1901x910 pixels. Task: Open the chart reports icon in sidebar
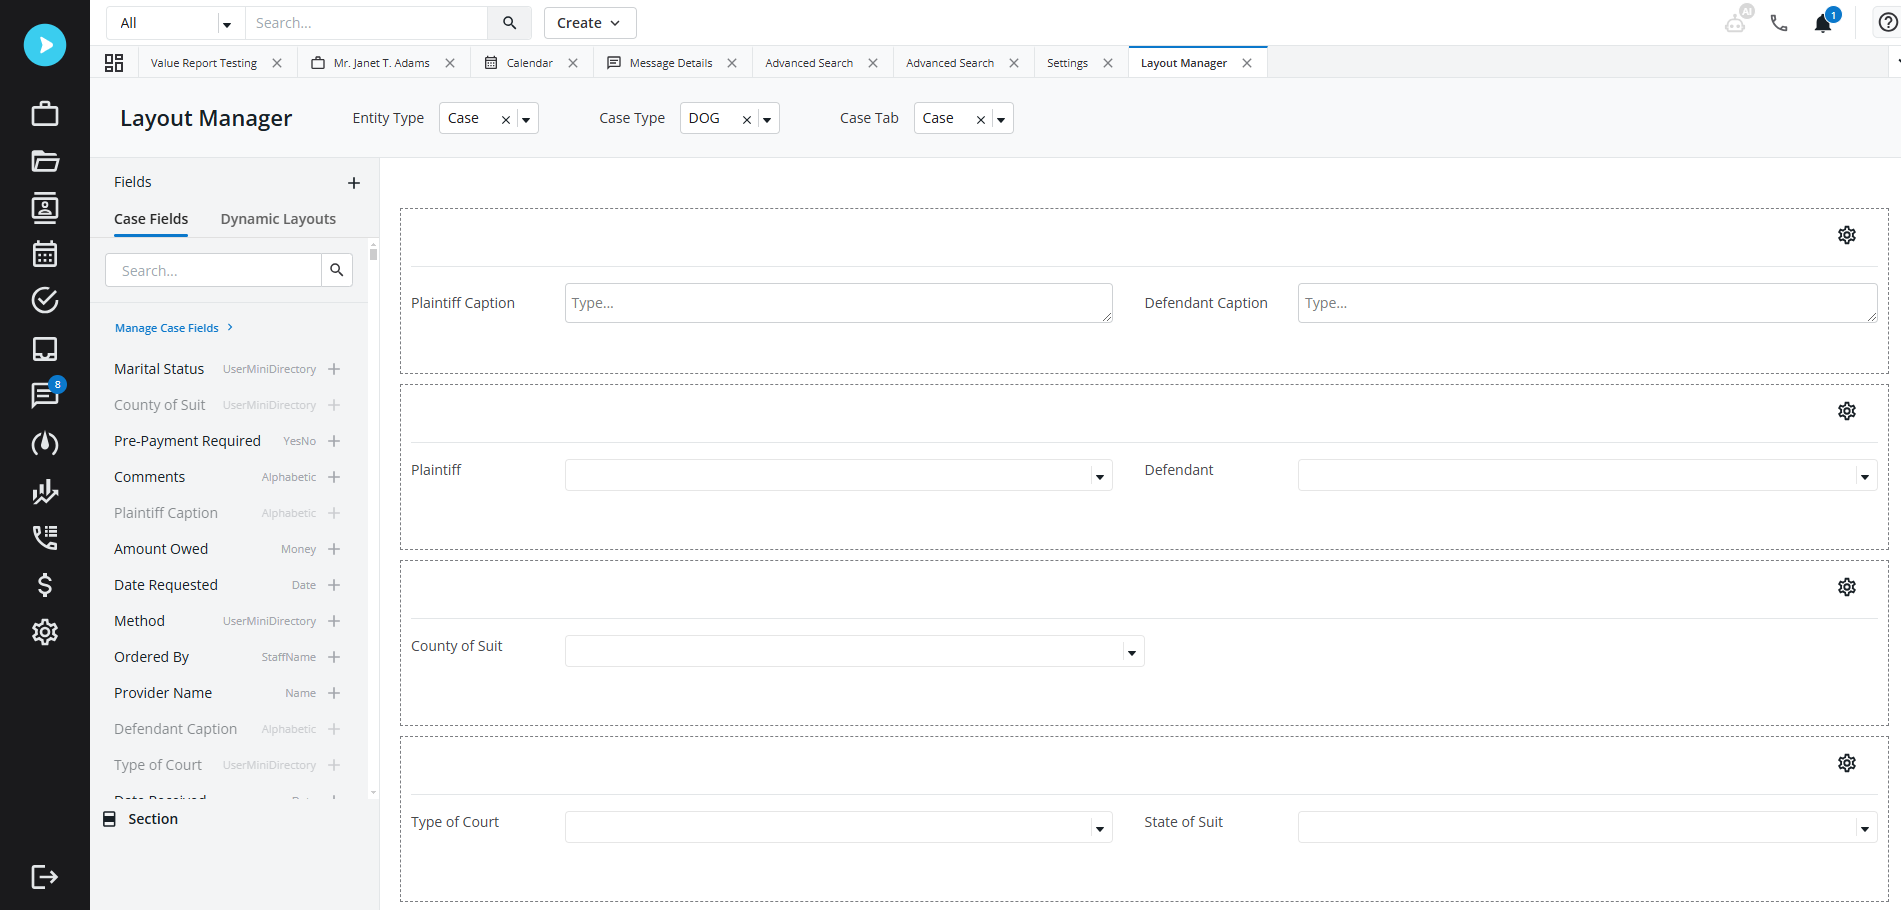pyautogui.click(x=45, y=491)
